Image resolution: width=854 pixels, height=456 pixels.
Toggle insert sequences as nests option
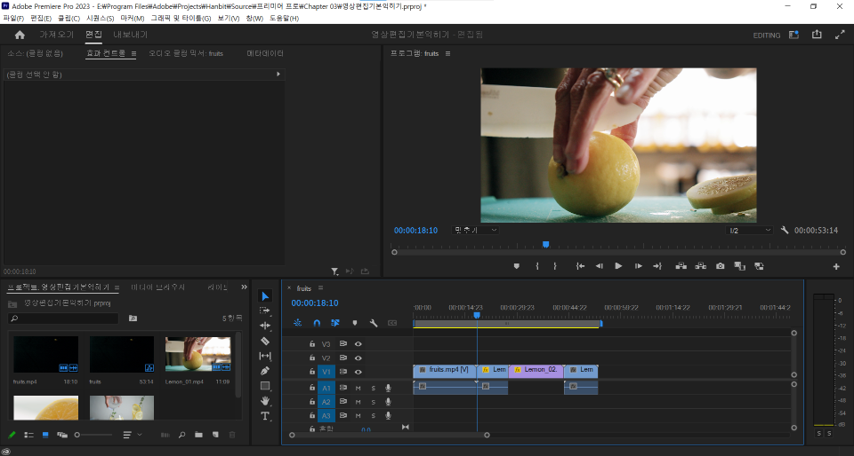tap(297, 323)
